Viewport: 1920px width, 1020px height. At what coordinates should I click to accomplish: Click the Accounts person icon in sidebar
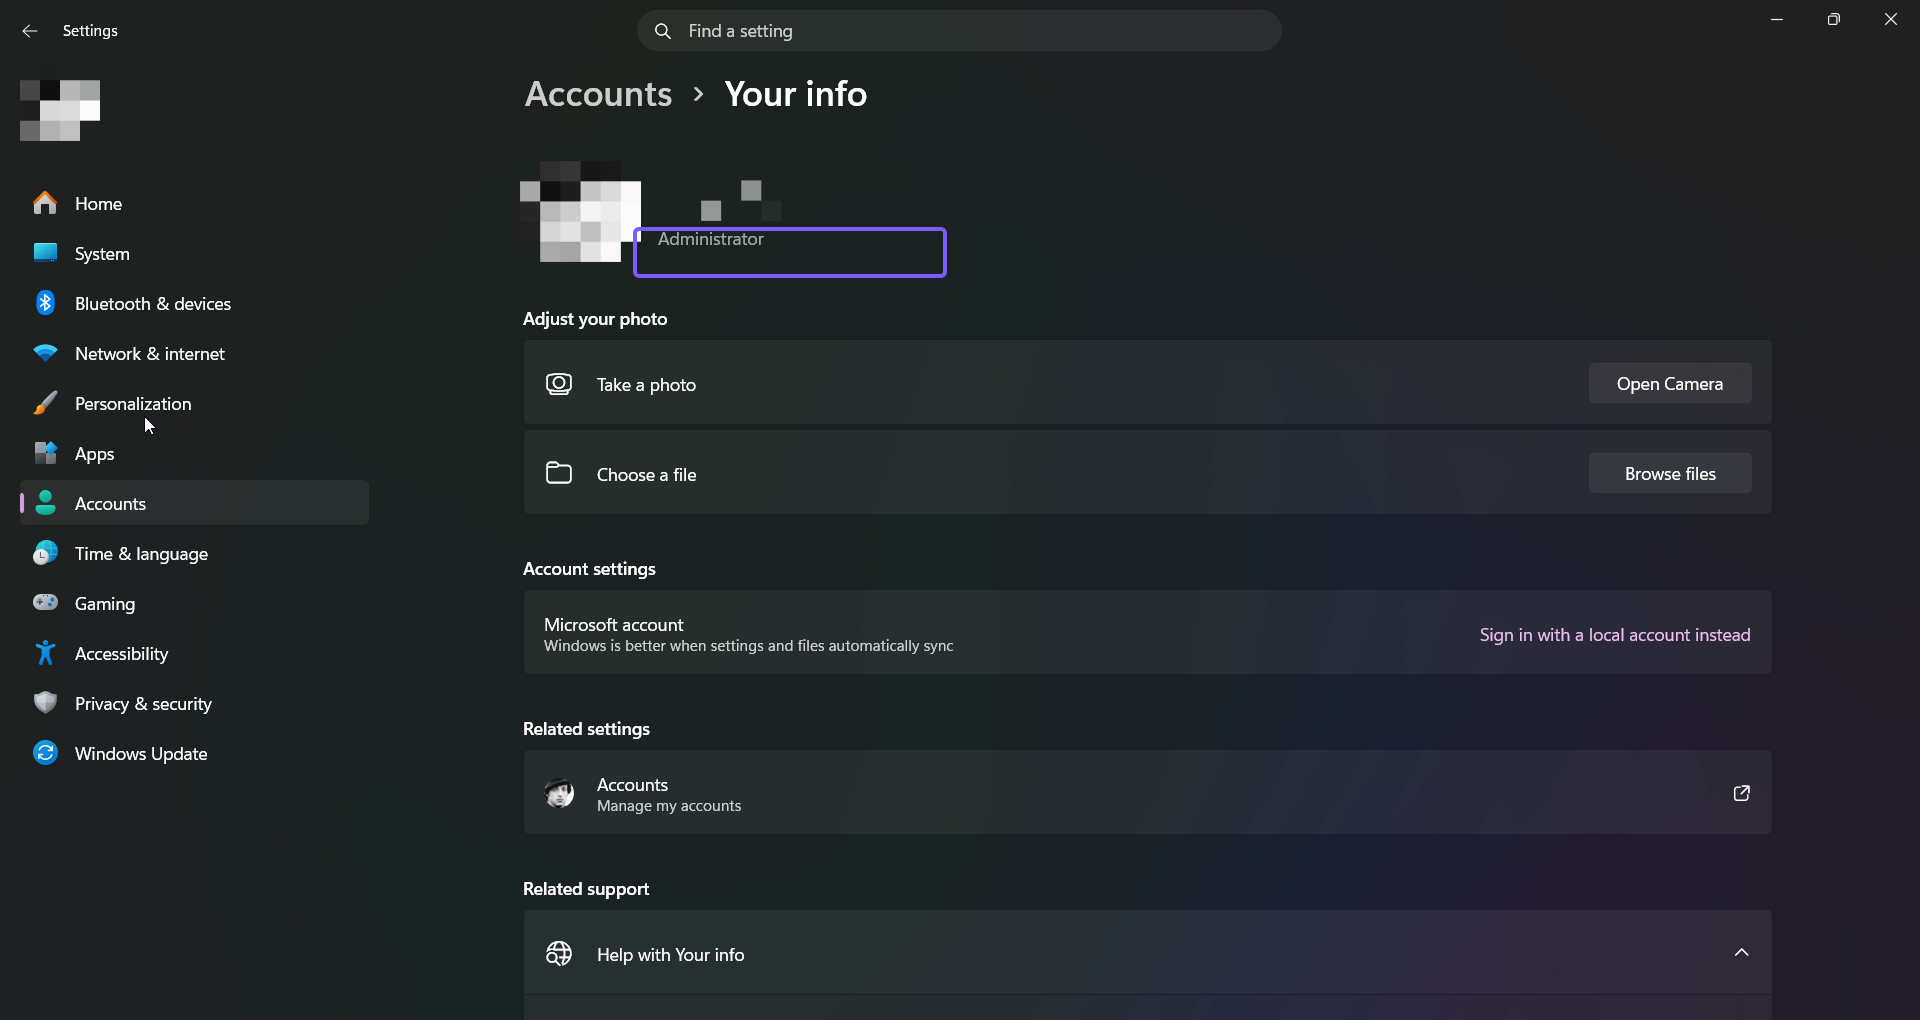pyautogui.click(x=45, y=503)
